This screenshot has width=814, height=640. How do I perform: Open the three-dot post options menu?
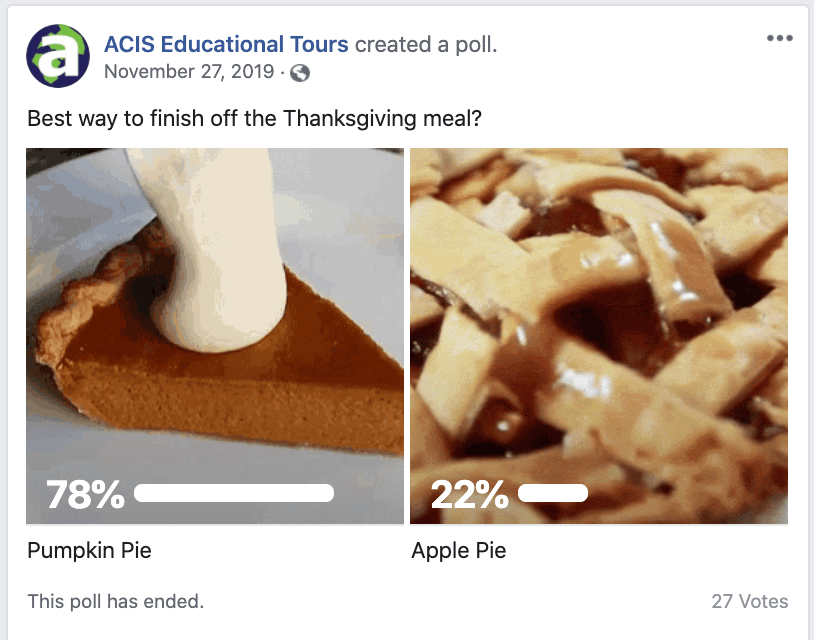(x=779, y=39)
